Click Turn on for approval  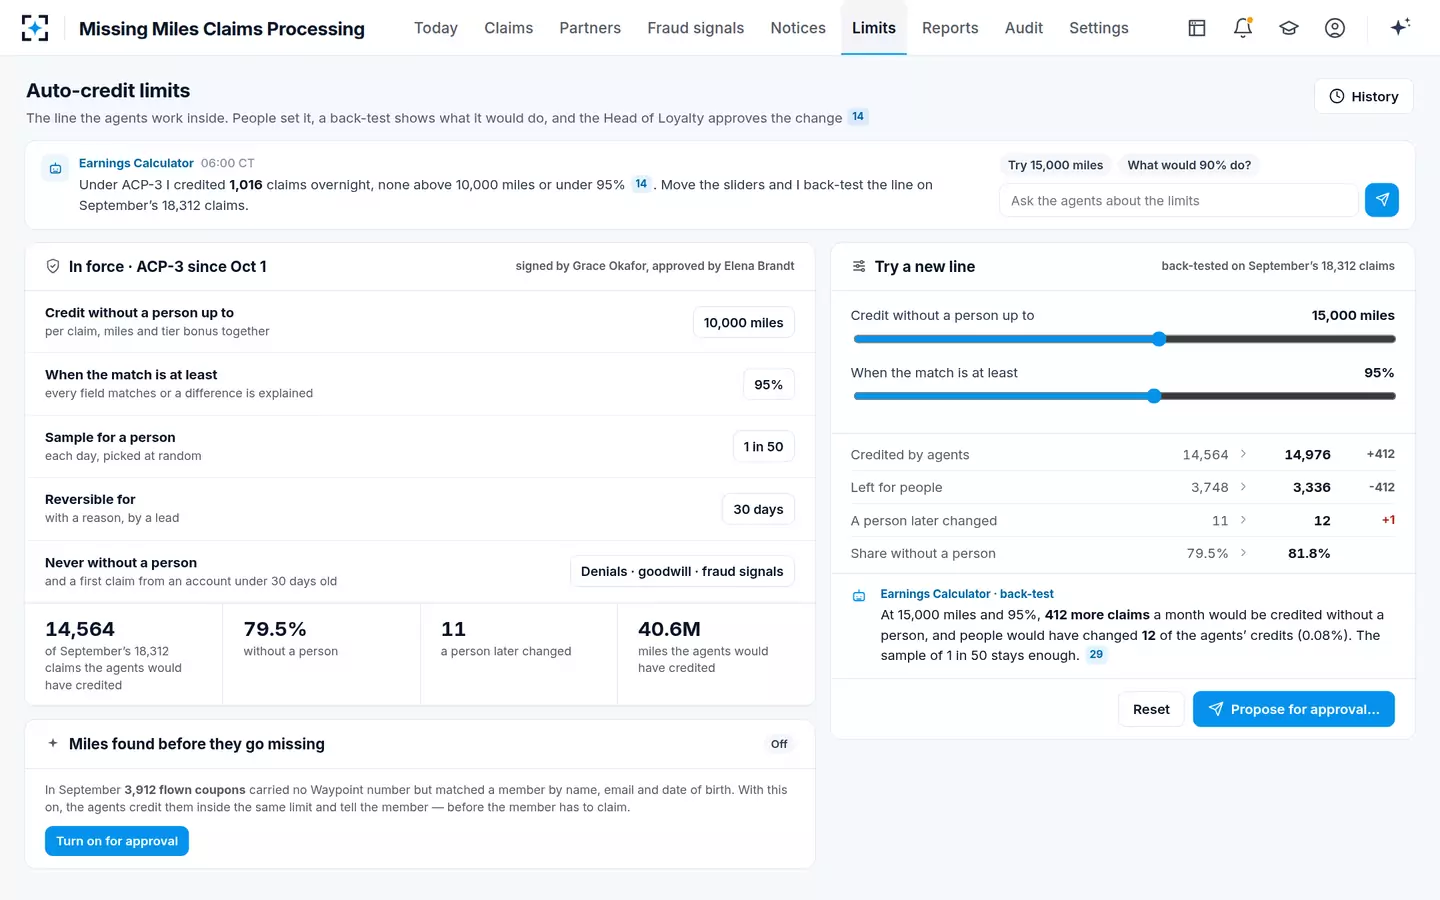117,841
